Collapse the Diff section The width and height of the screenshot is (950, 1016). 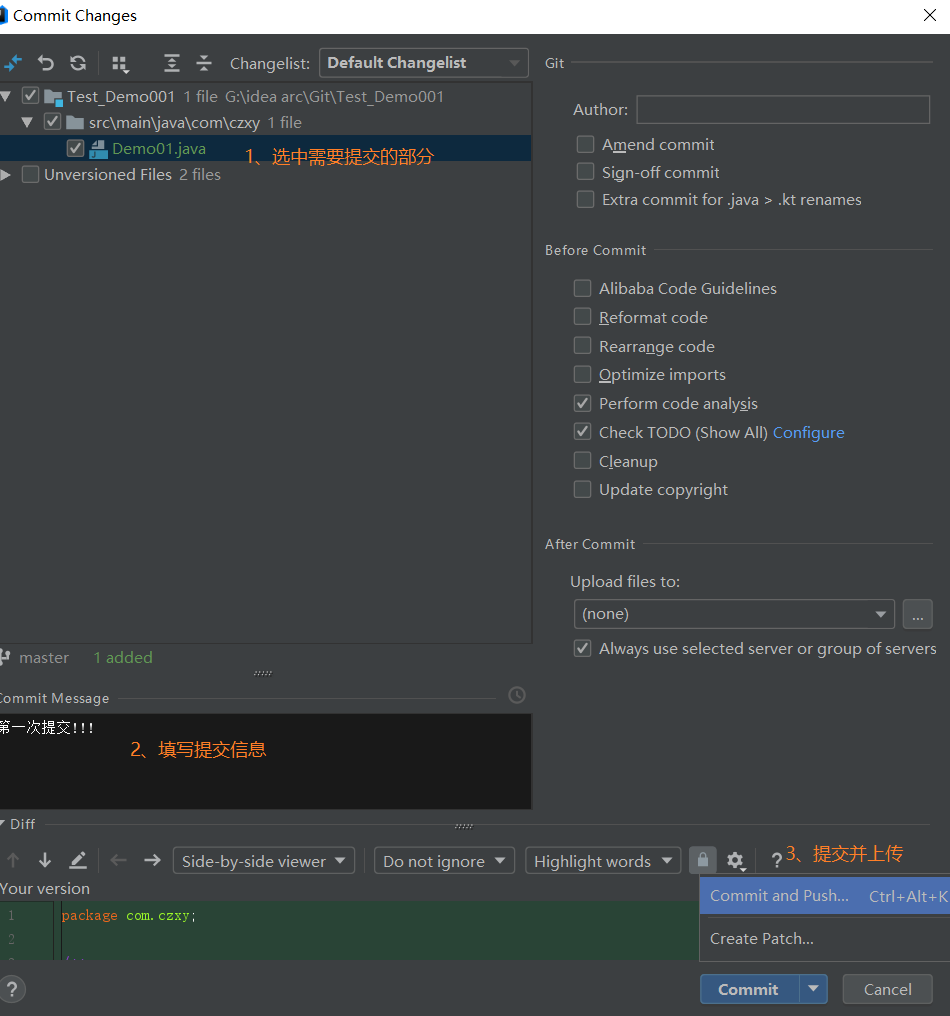pyautogui.click(x=3, y=824)
